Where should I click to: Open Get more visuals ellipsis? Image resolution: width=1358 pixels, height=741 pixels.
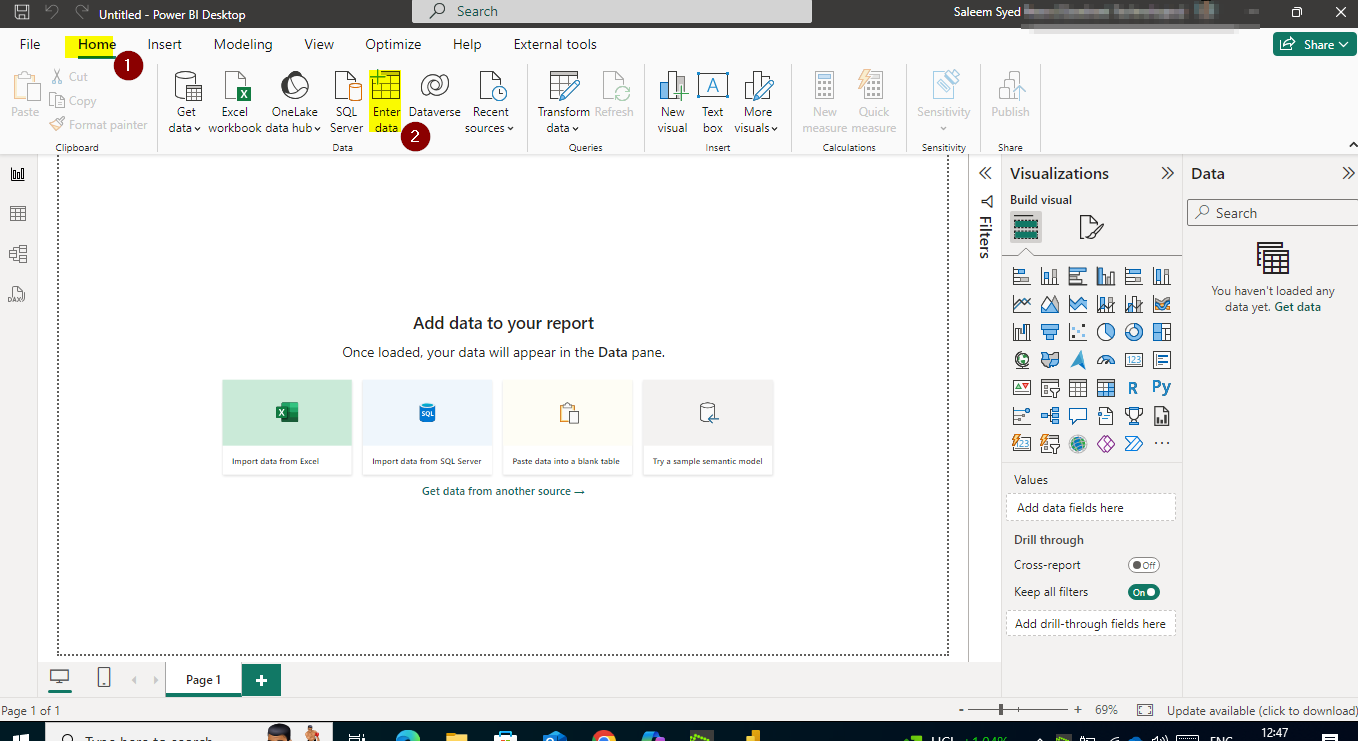pyautogui.click(x=1161, y=444)
